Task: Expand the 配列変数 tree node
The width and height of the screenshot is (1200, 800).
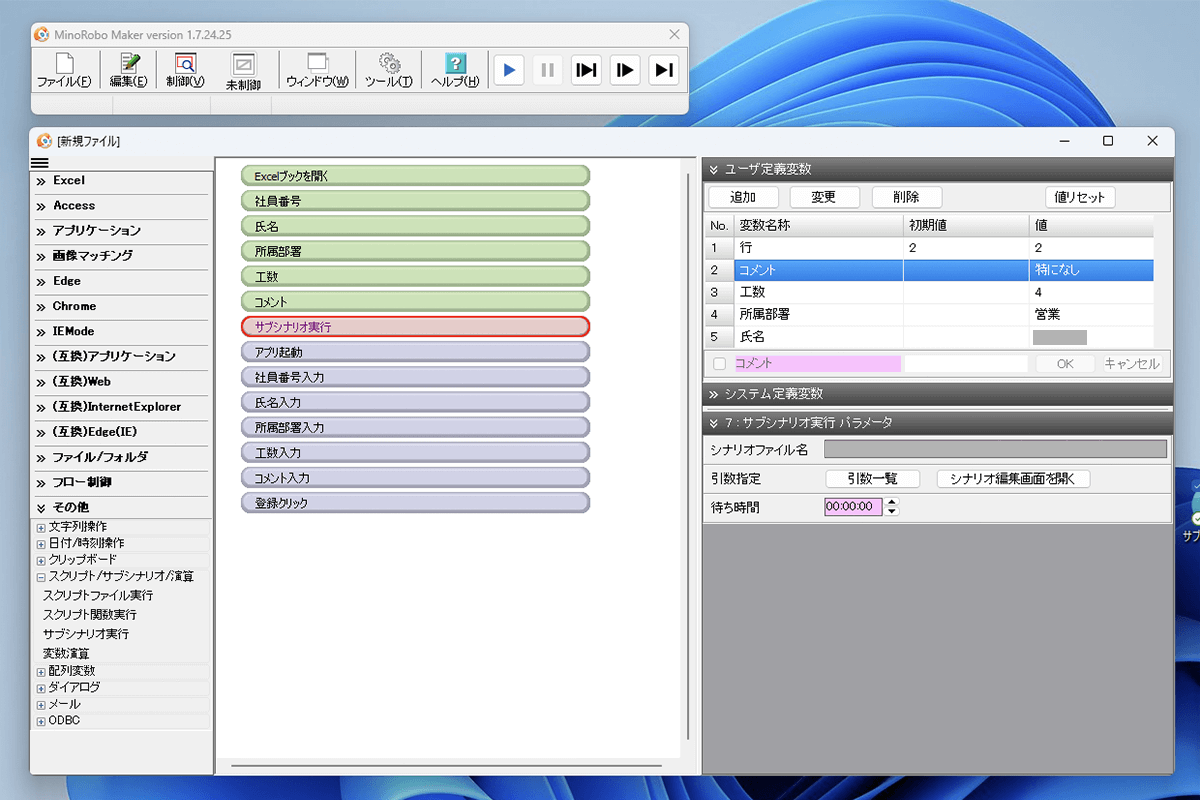Action: pos(41,671)
